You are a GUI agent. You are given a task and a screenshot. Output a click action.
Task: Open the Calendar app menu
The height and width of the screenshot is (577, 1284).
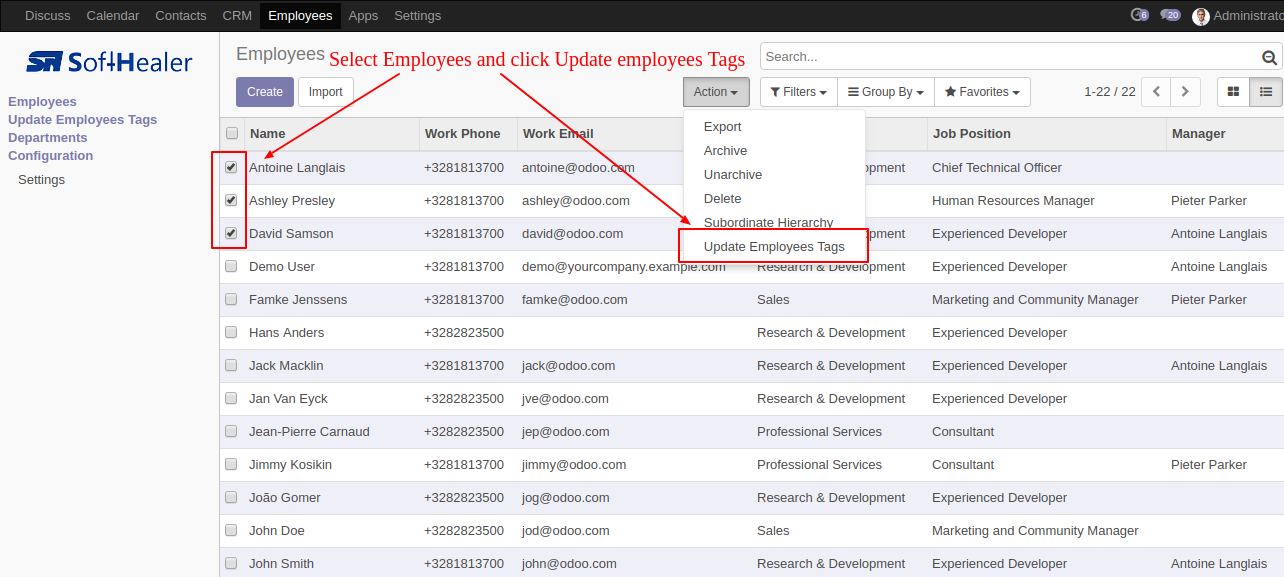click(113, 16)
